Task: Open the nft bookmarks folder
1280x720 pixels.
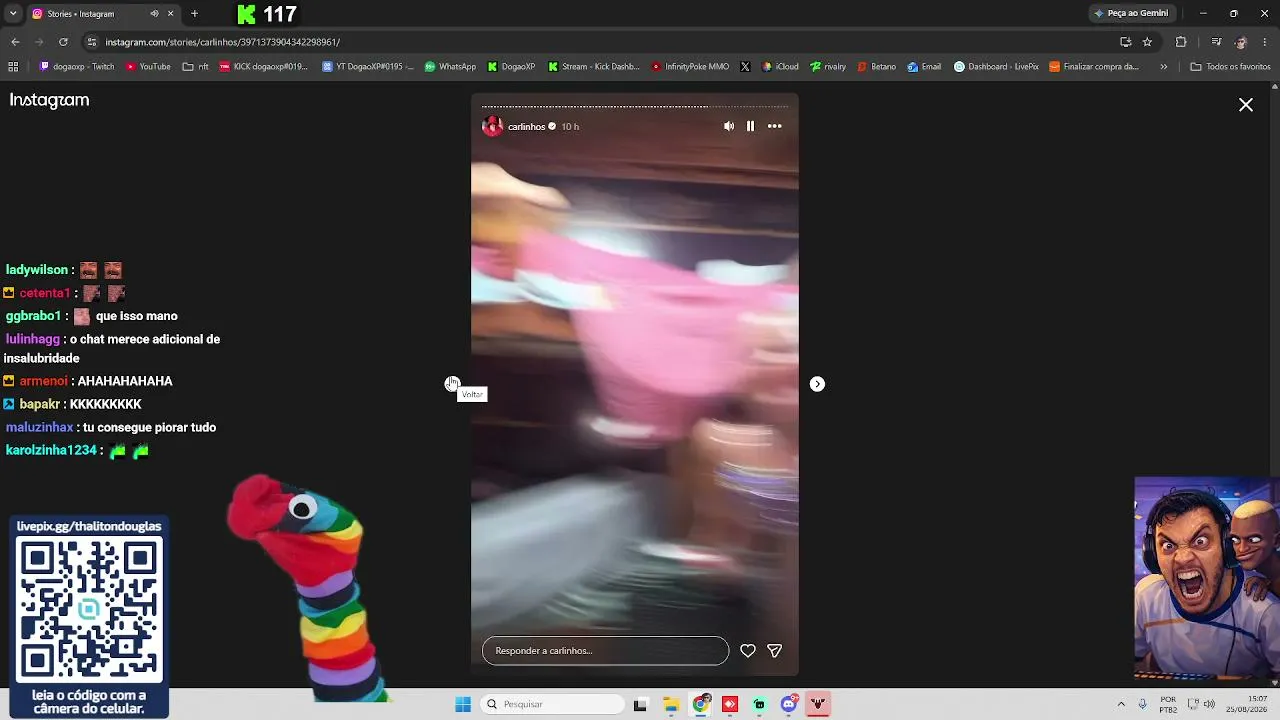Action: point(195,67)
